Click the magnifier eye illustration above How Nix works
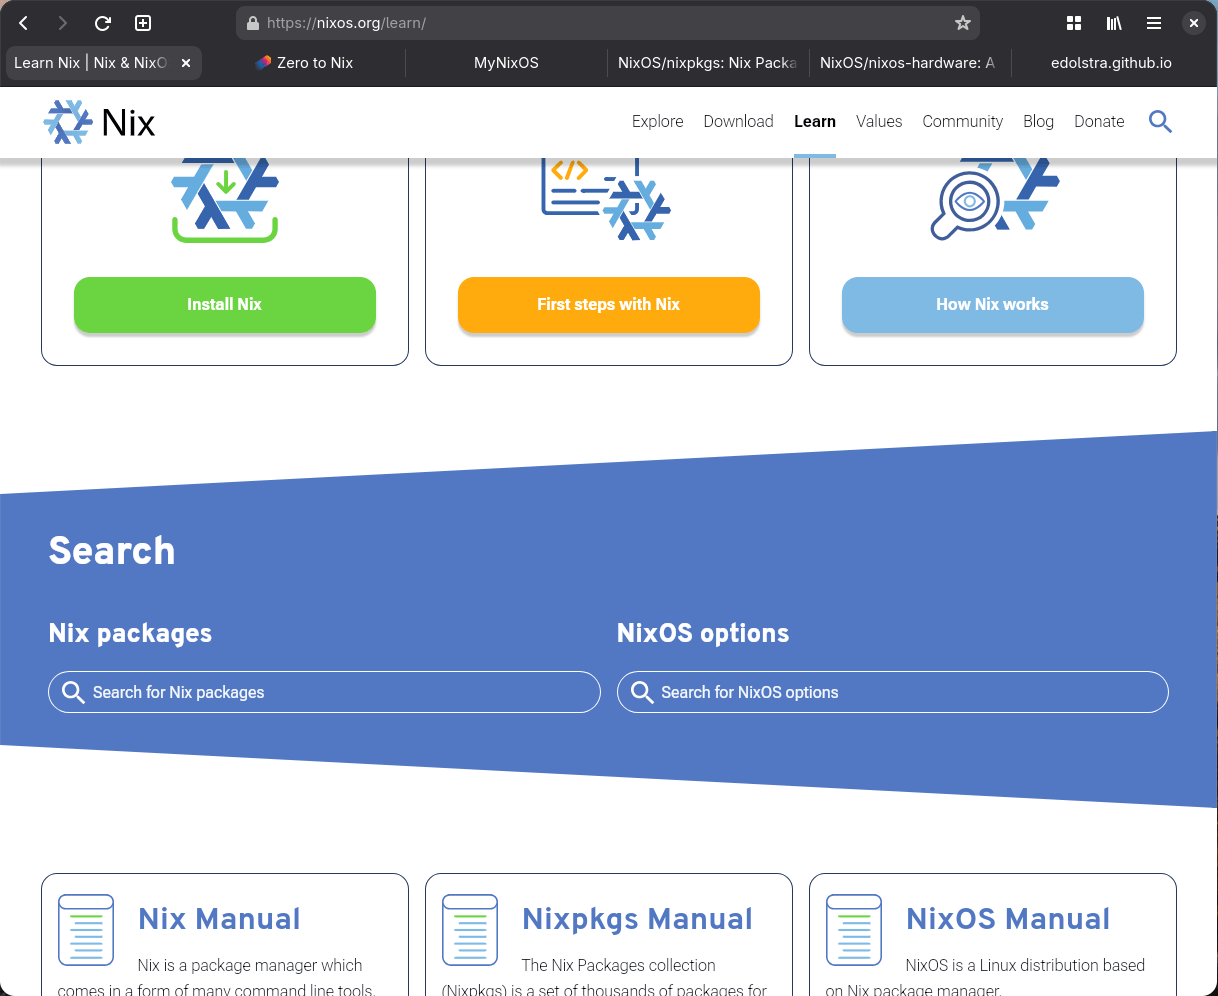Viewport: 1218px width, 996px height. tap(994, 199)
